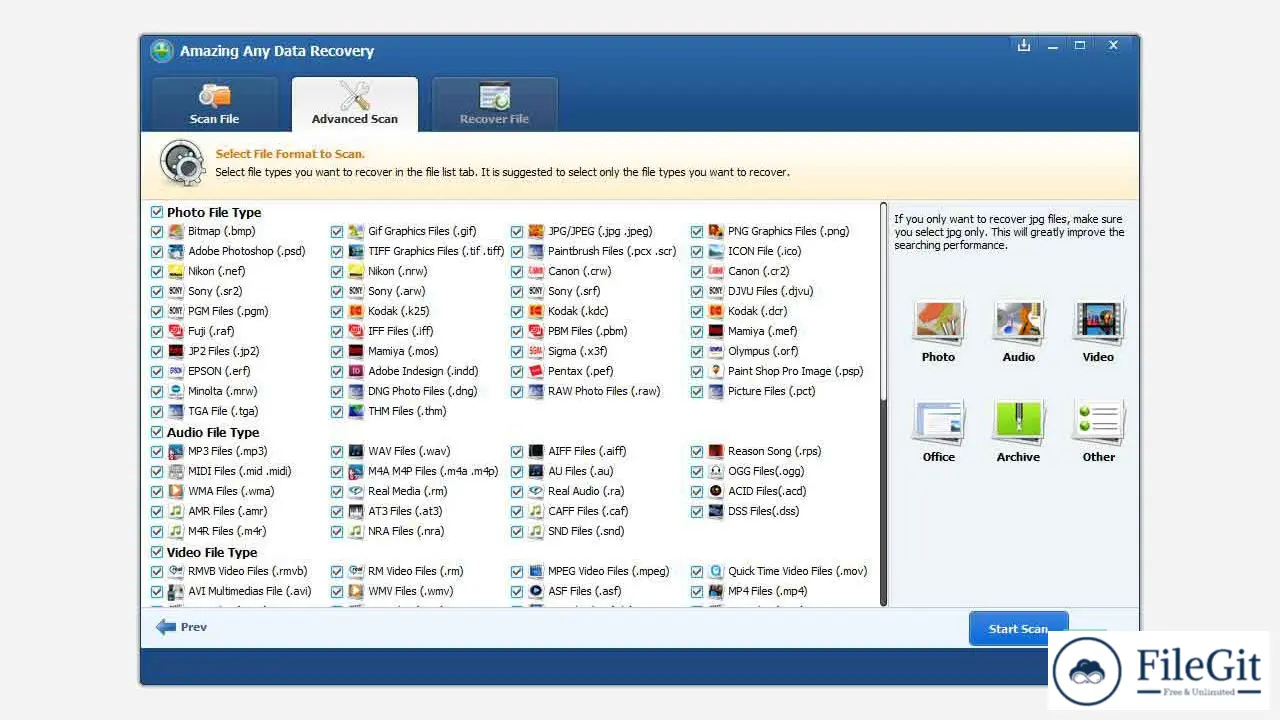The image size is (1280, 720).
Task: Click the 'Reason Song (.rps)' label
Action: [774, 451]
